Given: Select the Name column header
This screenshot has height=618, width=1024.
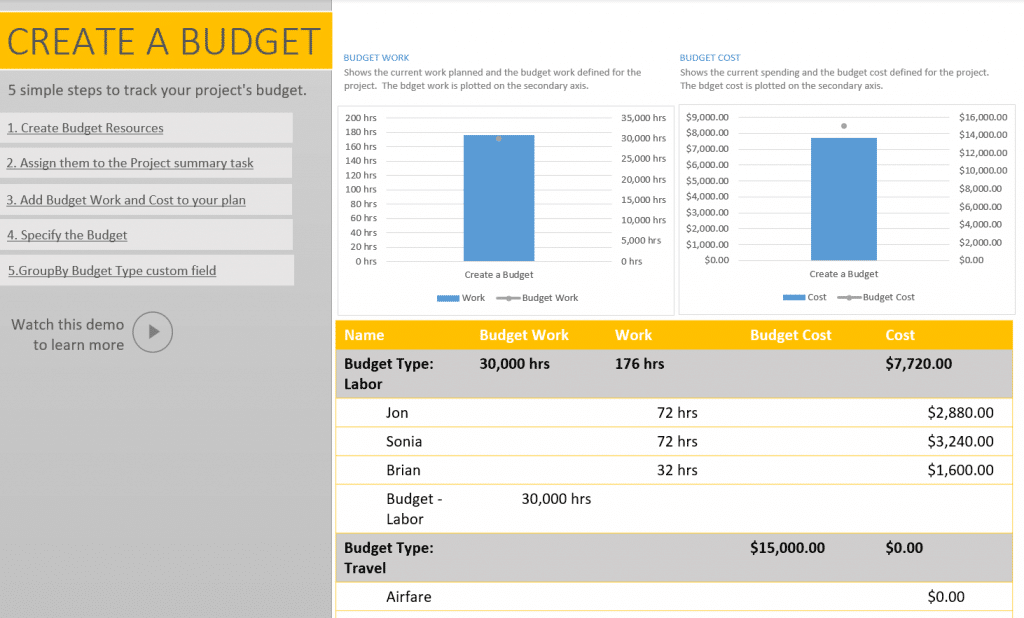Looking at the screenshot, I should tap(366, 334).
